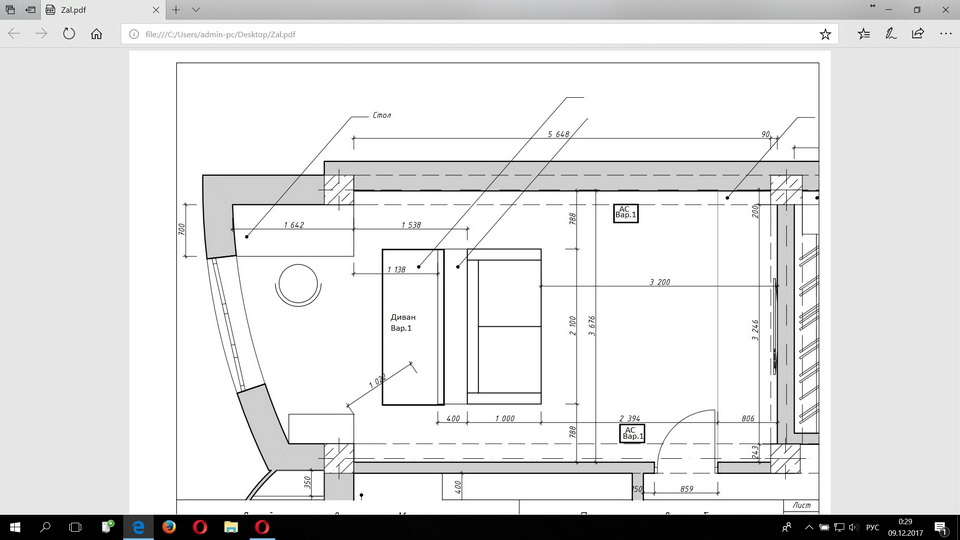This screenshot has height=540, width=960.
Task: Show tabs you've set aside
Action: (10, 9)
